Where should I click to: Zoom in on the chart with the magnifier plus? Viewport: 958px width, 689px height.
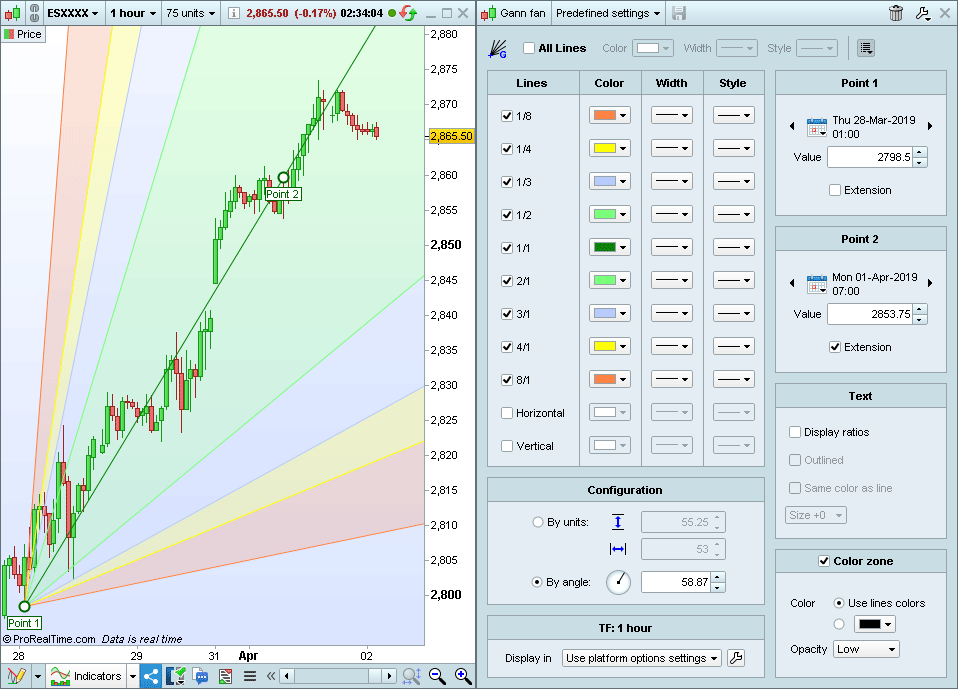[463, 676]
